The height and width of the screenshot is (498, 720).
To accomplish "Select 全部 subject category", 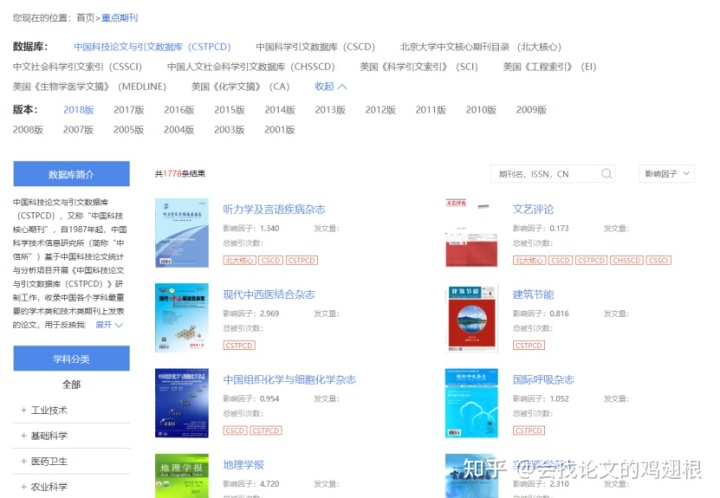I will (71, 384).
